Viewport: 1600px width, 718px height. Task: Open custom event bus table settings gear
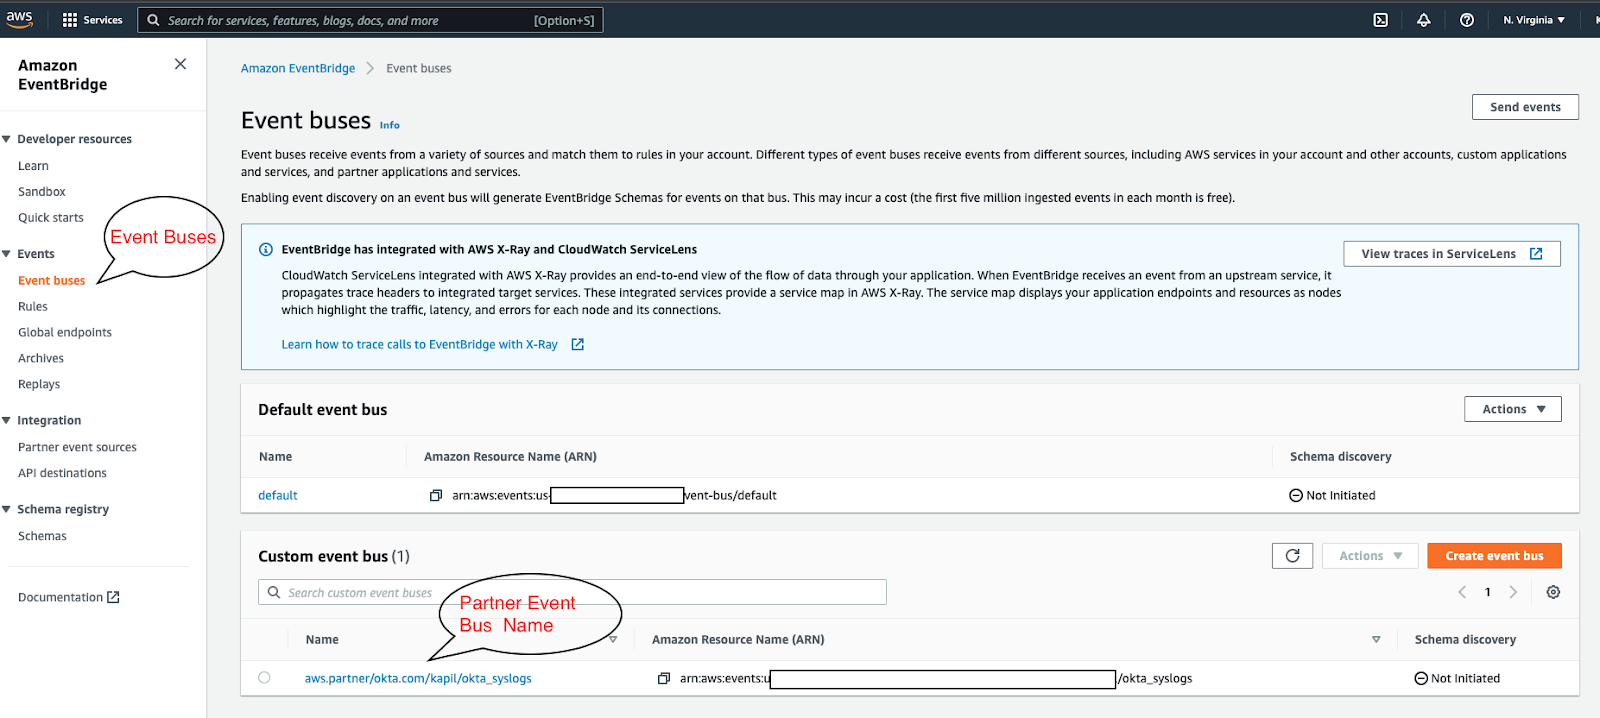[1553, 592]
